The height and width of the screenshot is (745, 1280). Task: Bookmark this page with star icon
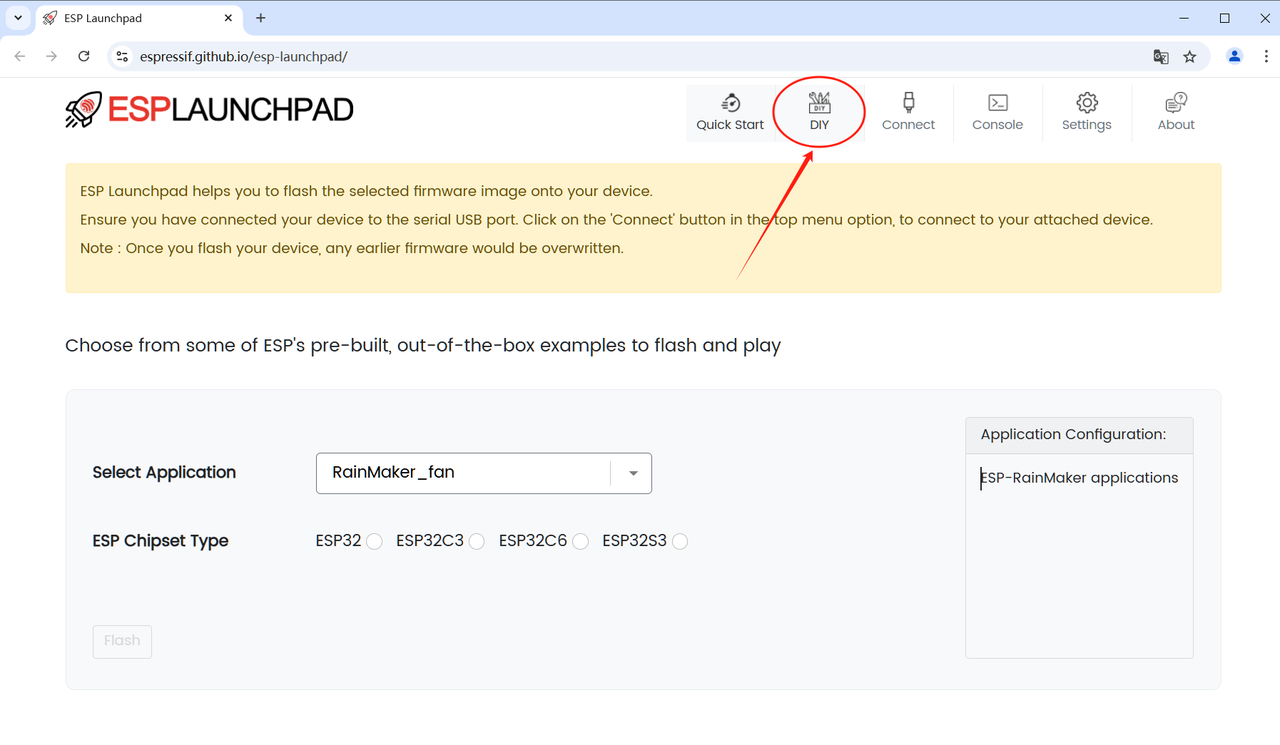pos(1190,57)
